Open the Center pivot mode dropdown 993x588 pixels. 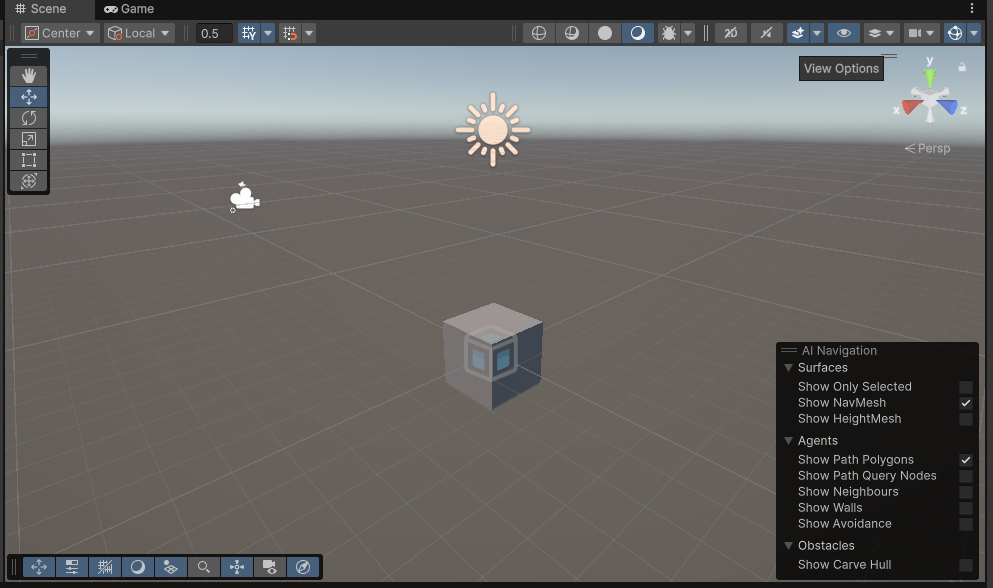pos(60,33)
